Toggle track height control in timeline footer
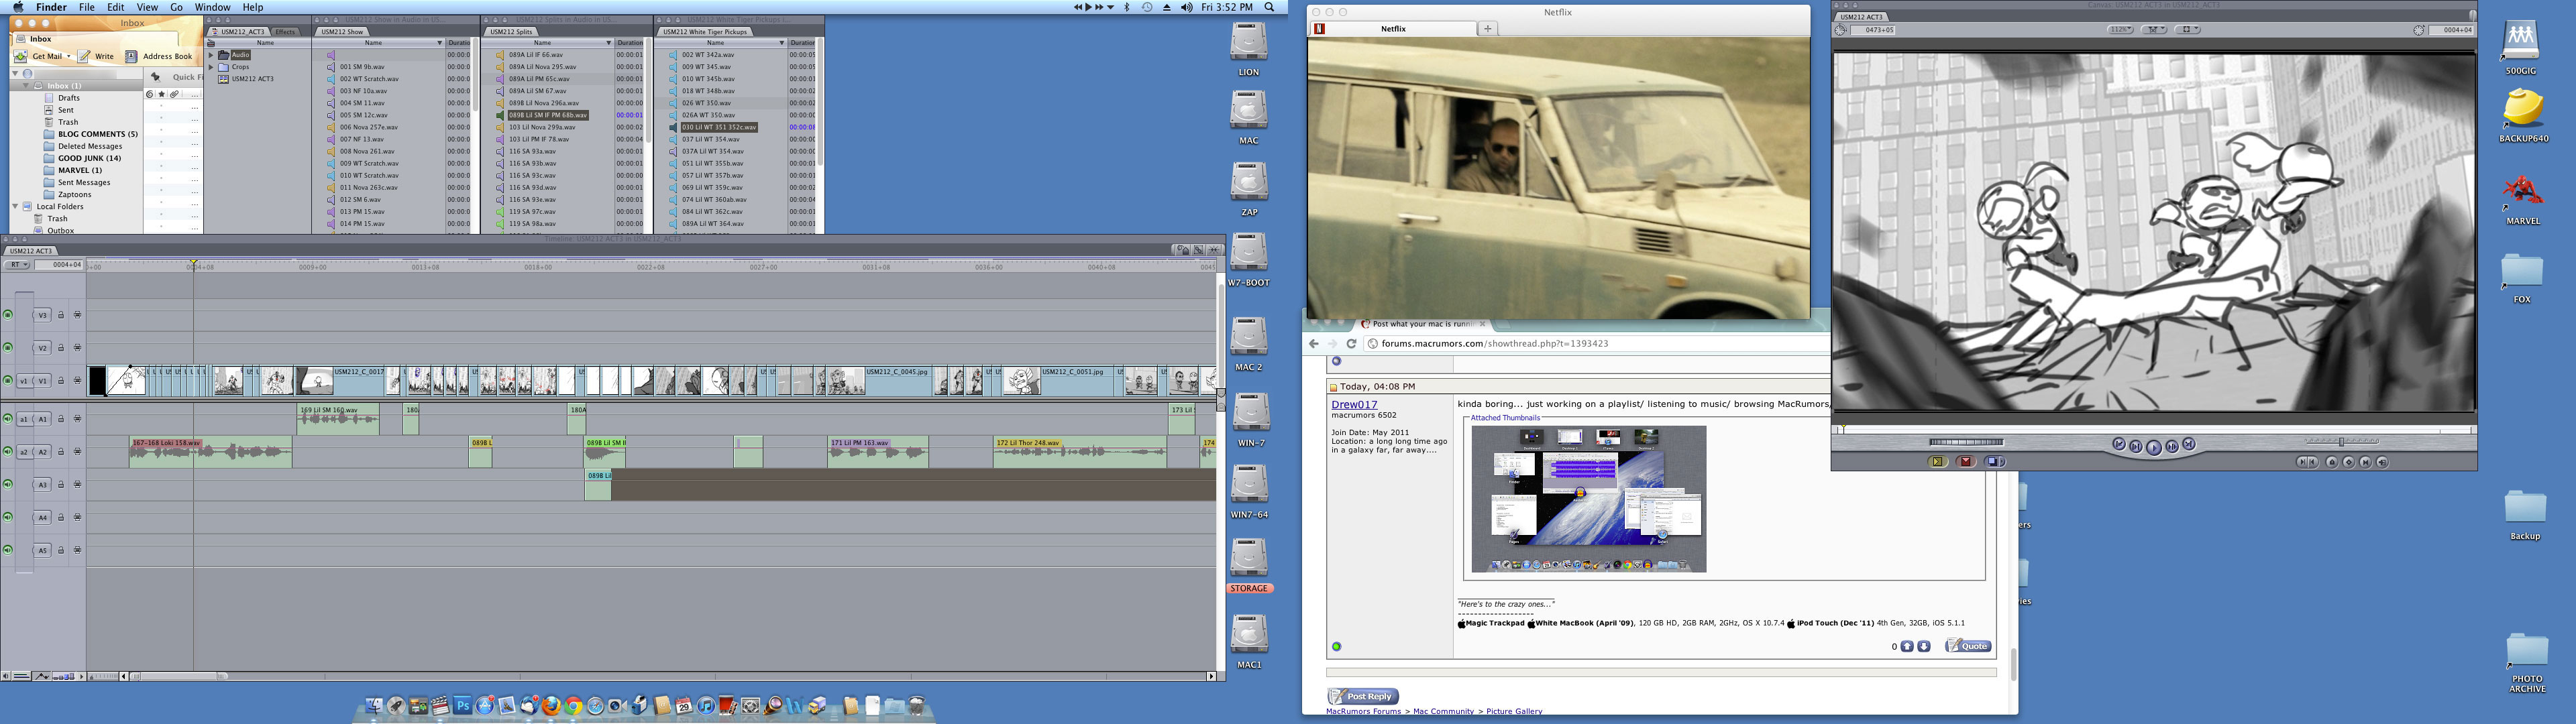2576x724 pixels. point(64,677)
